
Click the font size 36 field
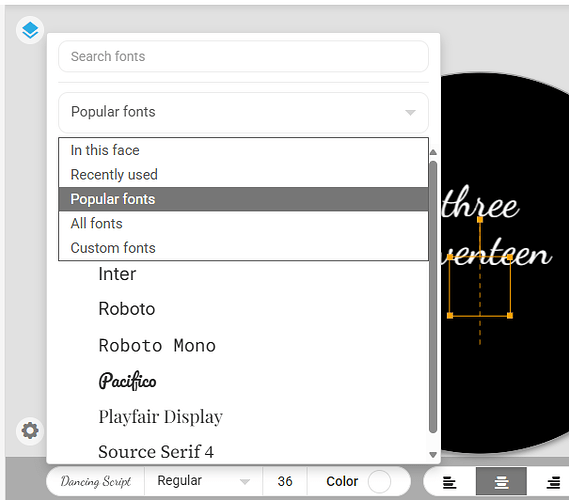(x=285, y=481)
